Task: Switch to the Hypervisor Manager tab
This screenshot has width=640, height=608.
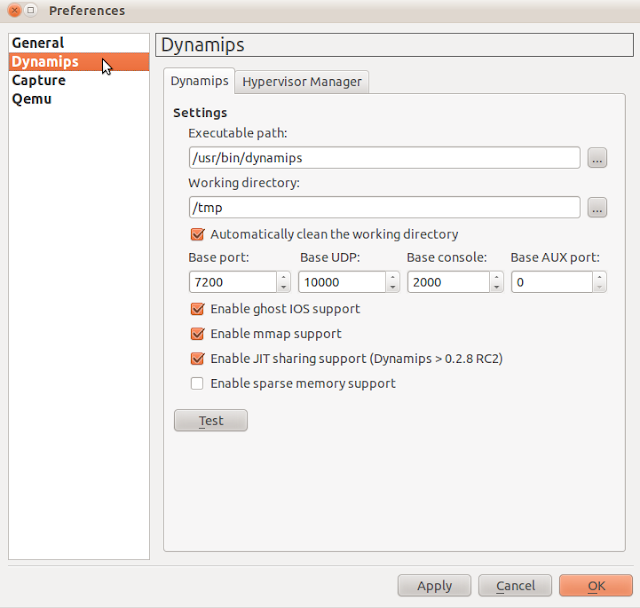Action: 302,82
